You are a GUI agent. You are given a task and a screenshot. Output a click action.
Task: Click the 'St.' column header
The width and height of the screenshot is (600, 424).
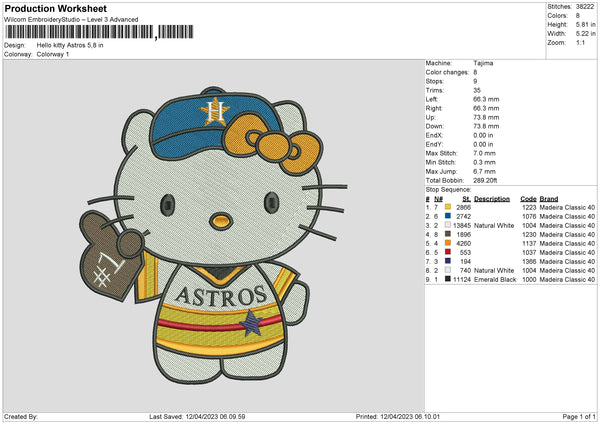pos(466,199)
